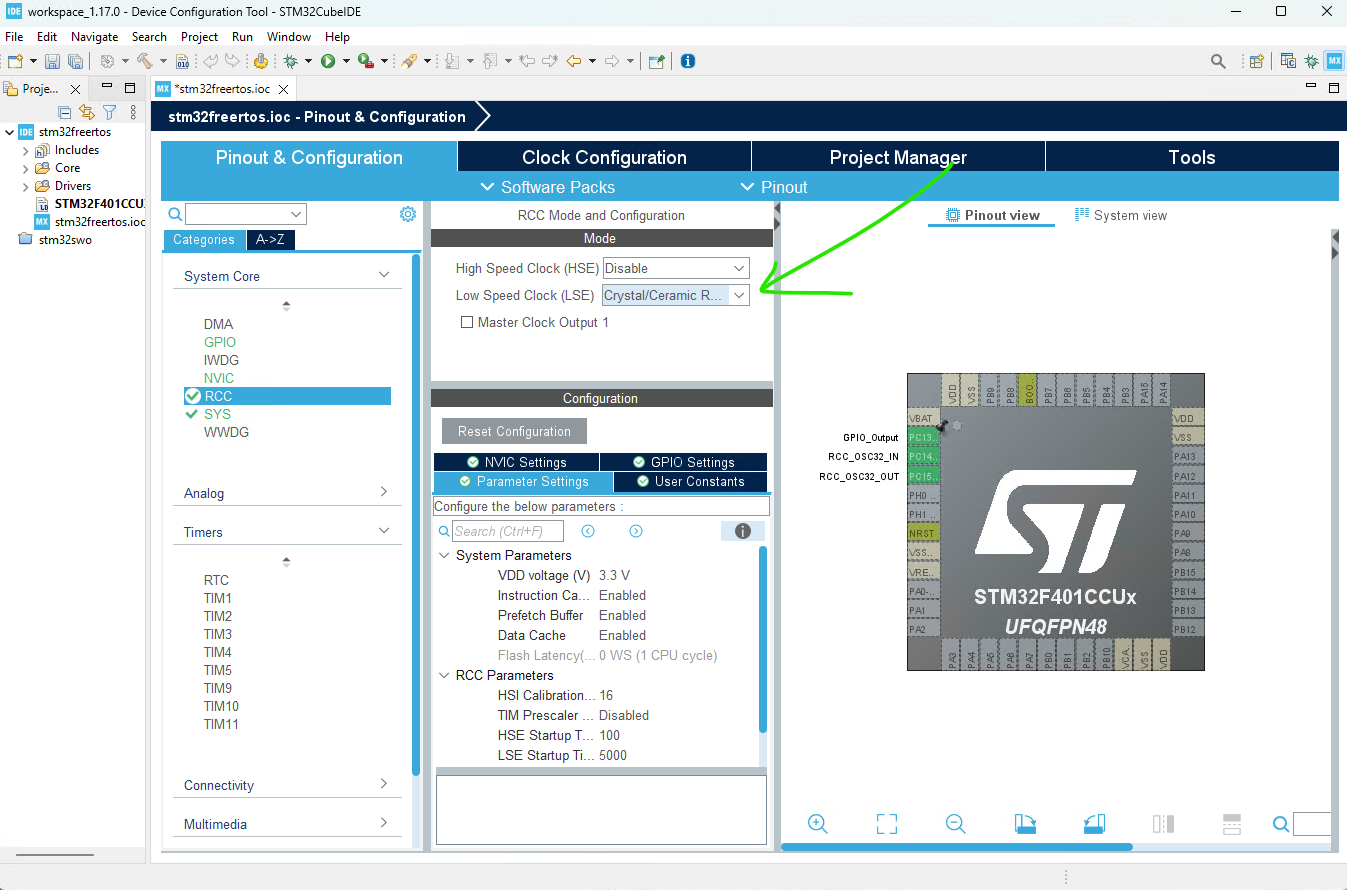1347x890 pixels.
Task: Go to previous parameter search result
Action: (588, 531)
